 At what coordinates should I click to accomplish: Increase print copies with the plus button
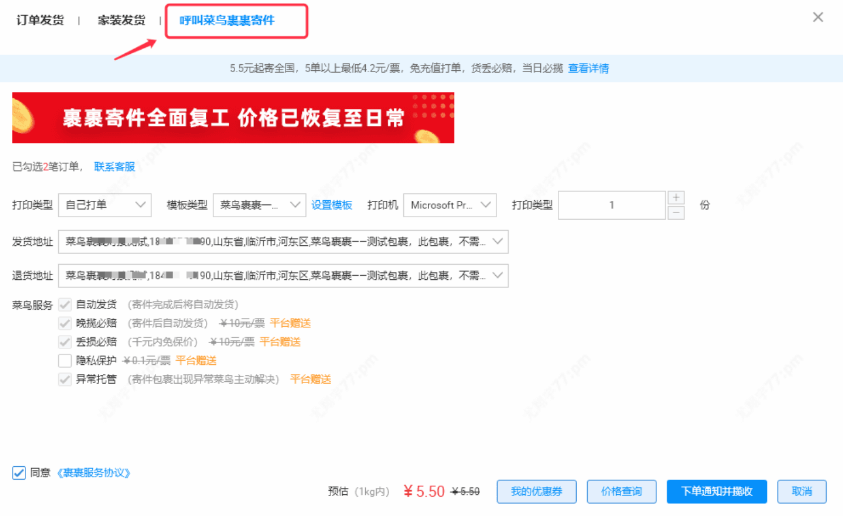676,197
